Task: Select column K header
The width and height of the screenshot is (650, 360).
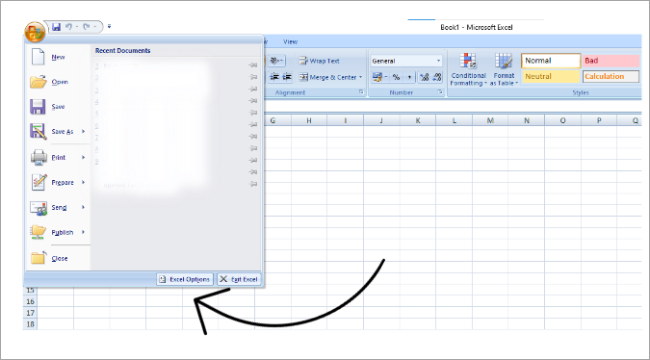Action: coord(417,120)
